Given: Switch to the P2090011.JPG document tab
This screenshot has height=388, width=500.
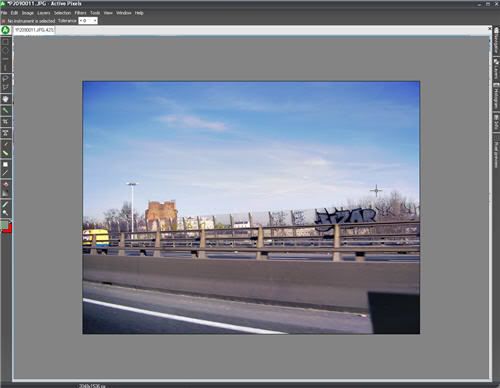Looking at the screenshot, I should 34,30.
